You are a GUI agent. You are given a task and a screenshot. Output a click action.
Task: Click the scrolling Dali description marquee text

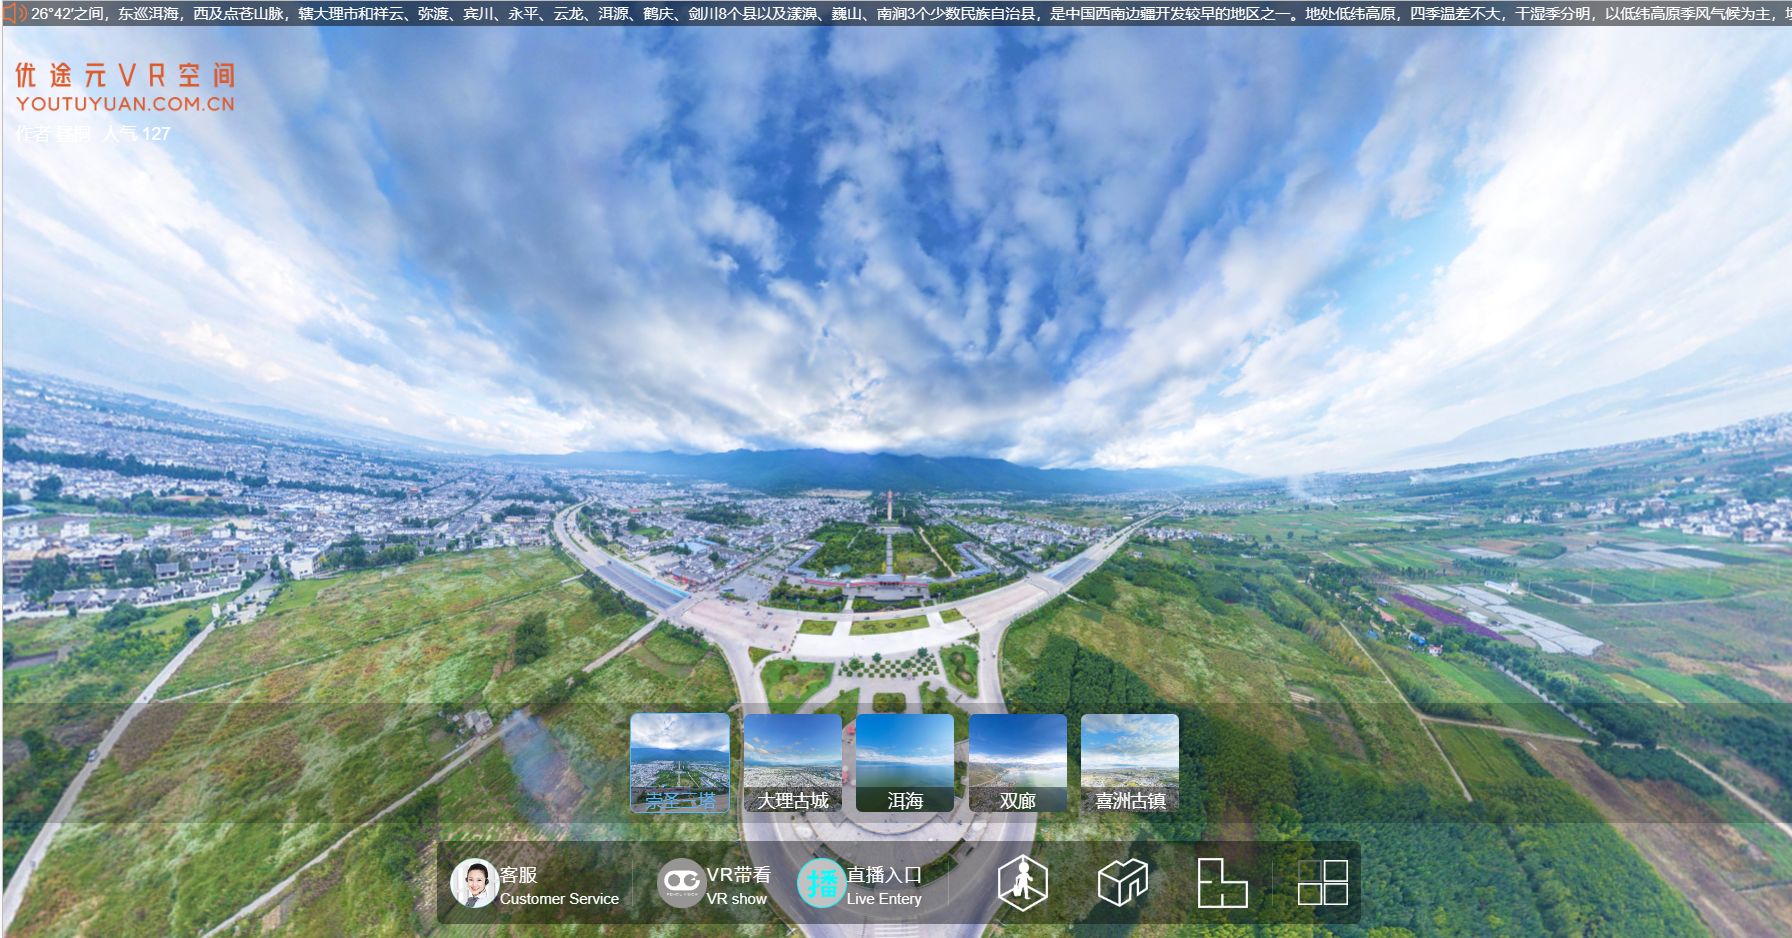coord(910,14)
